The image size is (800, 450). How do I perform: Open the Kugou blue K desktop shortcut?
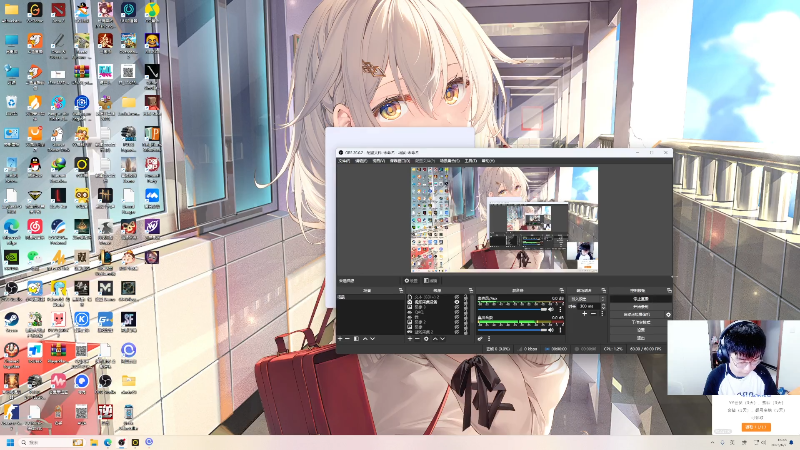pos(82,320)
